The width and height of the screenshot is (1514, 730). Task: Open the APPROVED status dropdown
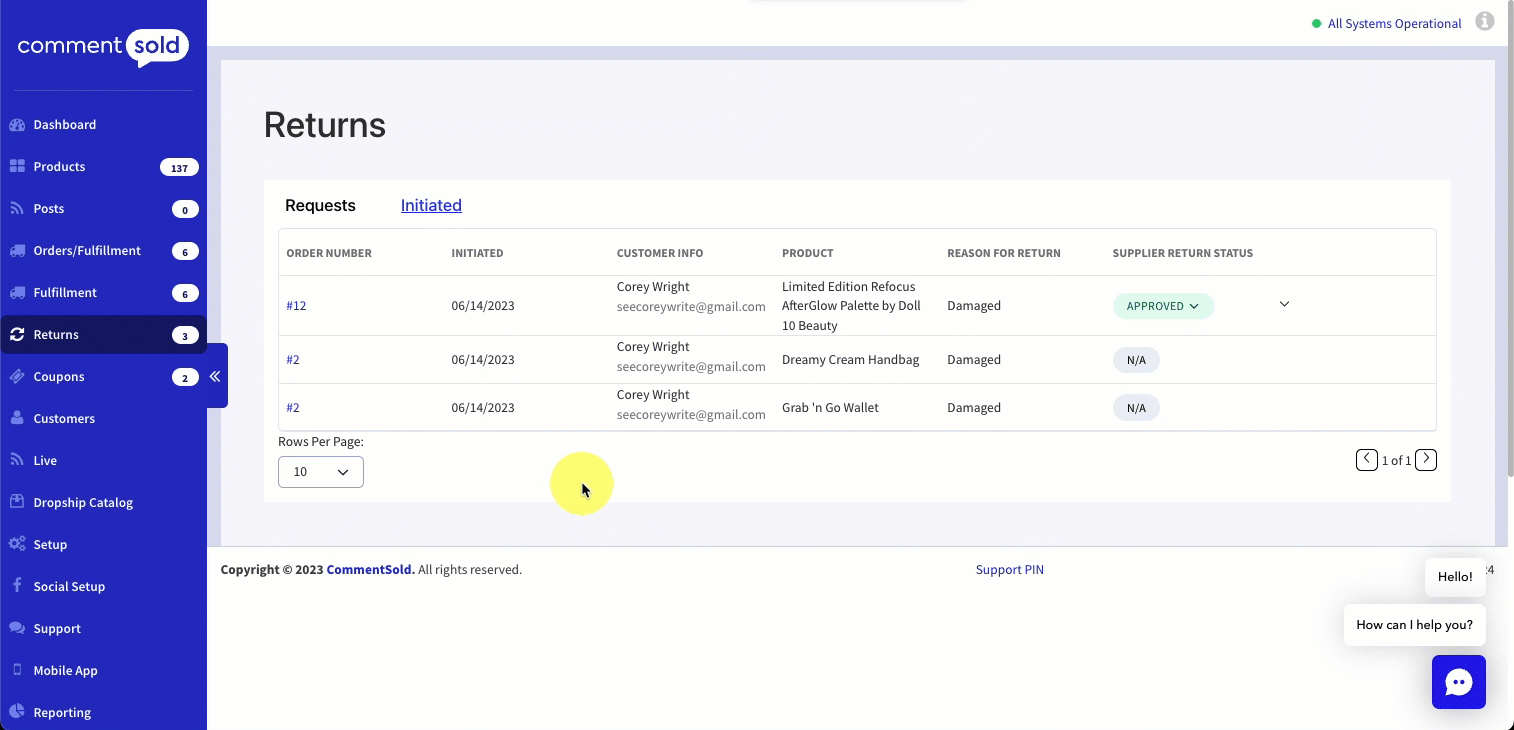(x=1163, y=306)
